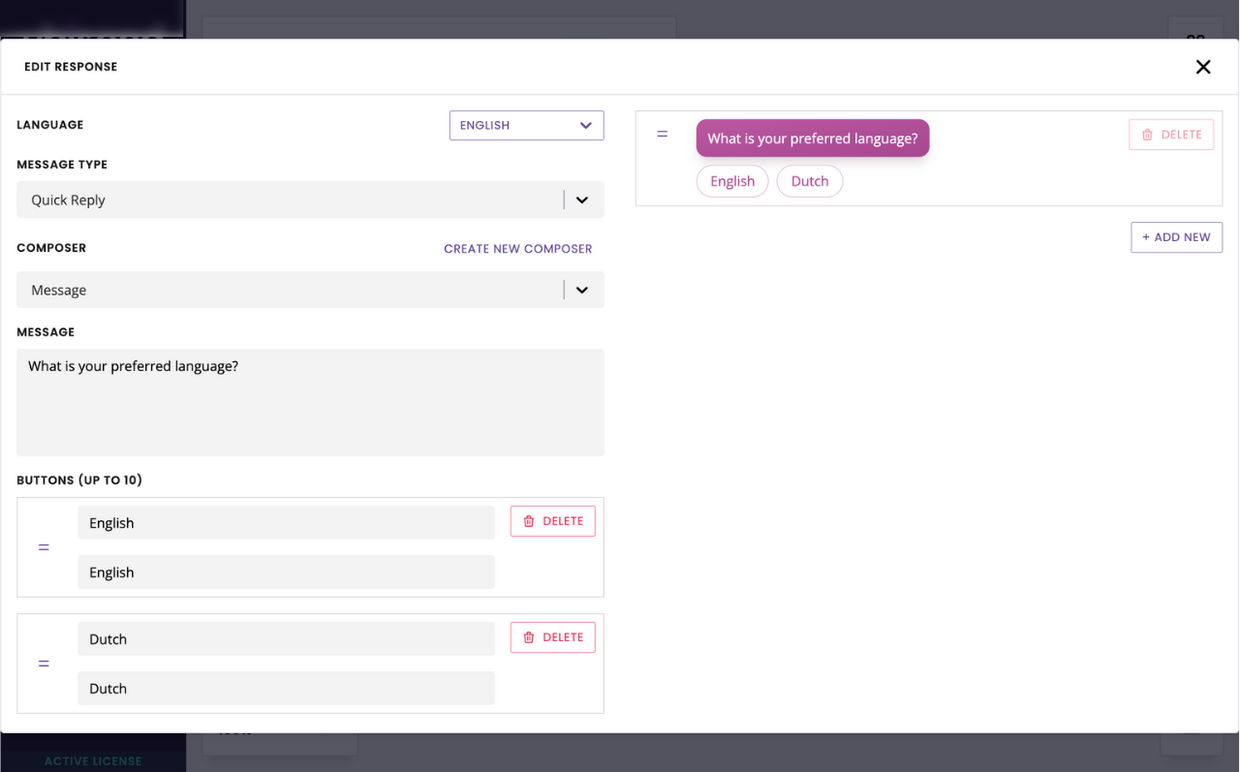Click the English button title field

tap(286, 522)
